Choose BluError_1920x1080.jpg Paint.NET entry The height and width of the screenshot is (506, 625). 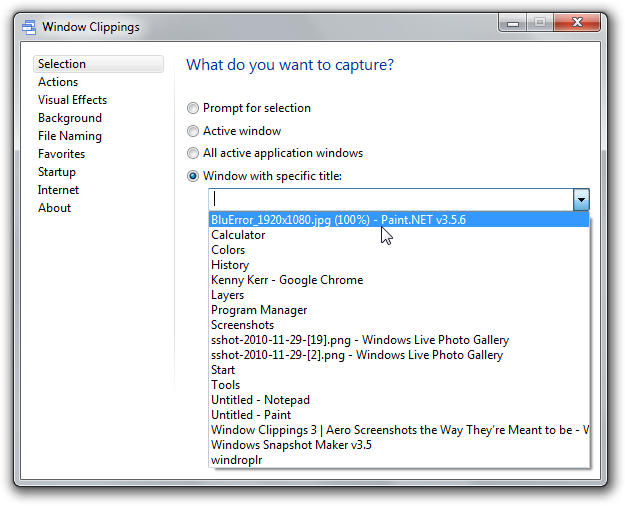click(399, 220)
